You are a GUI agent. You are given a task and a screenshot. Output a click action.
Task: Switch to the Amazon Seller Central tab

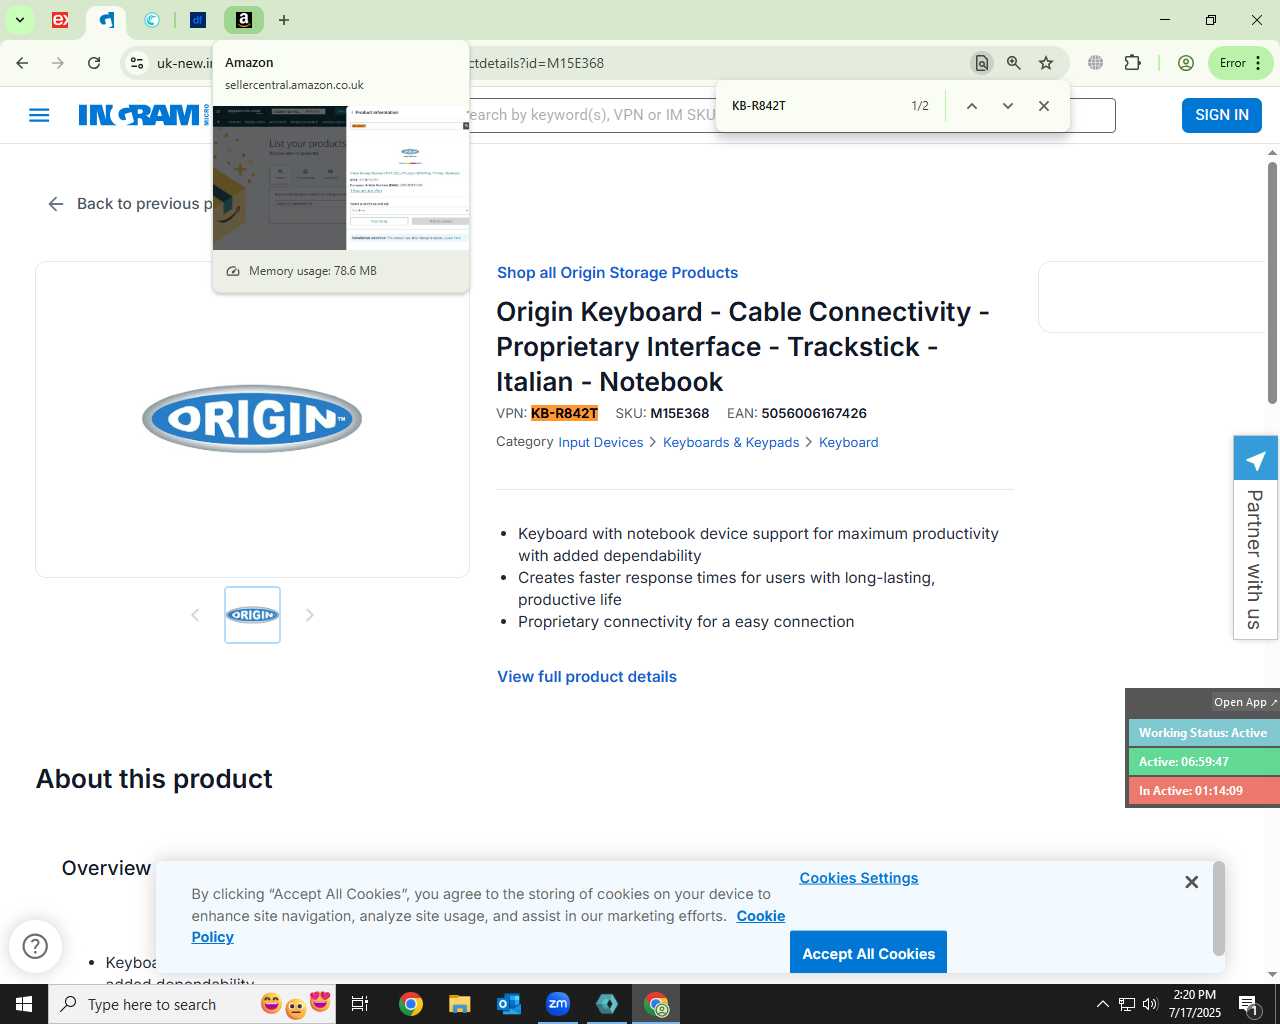pyautogui.click(x=244, y=20)
